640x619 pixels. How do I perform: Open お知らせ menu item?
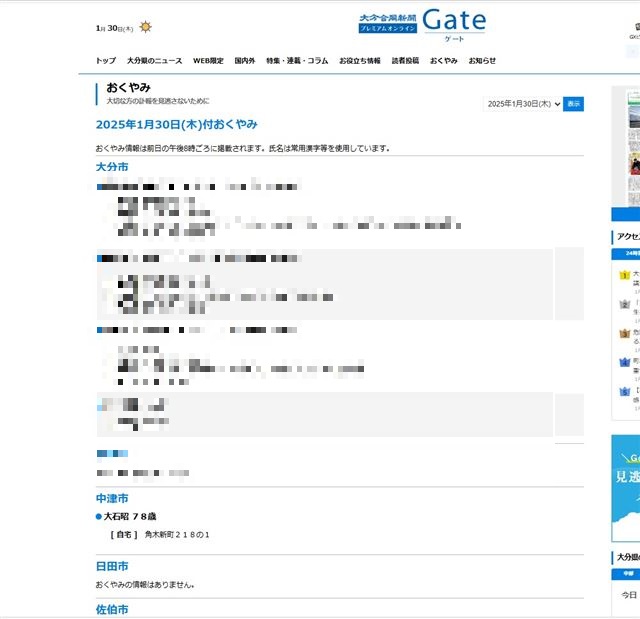(x=482, y=61)
